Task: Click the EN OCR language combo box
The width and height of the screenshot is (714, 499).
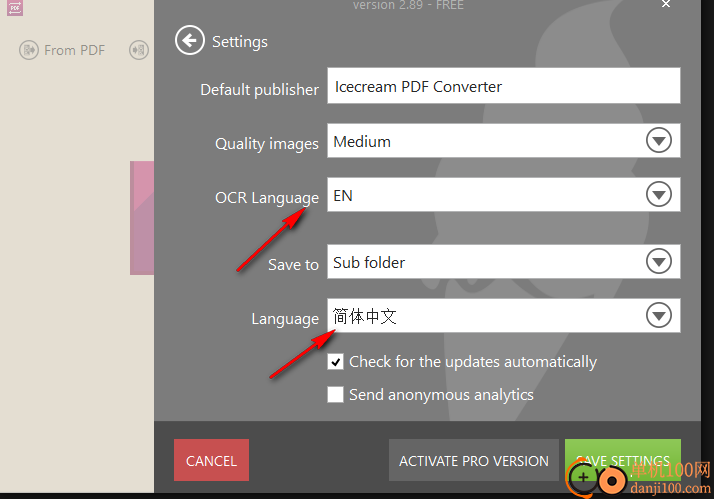Action: (x=504, y=195)
